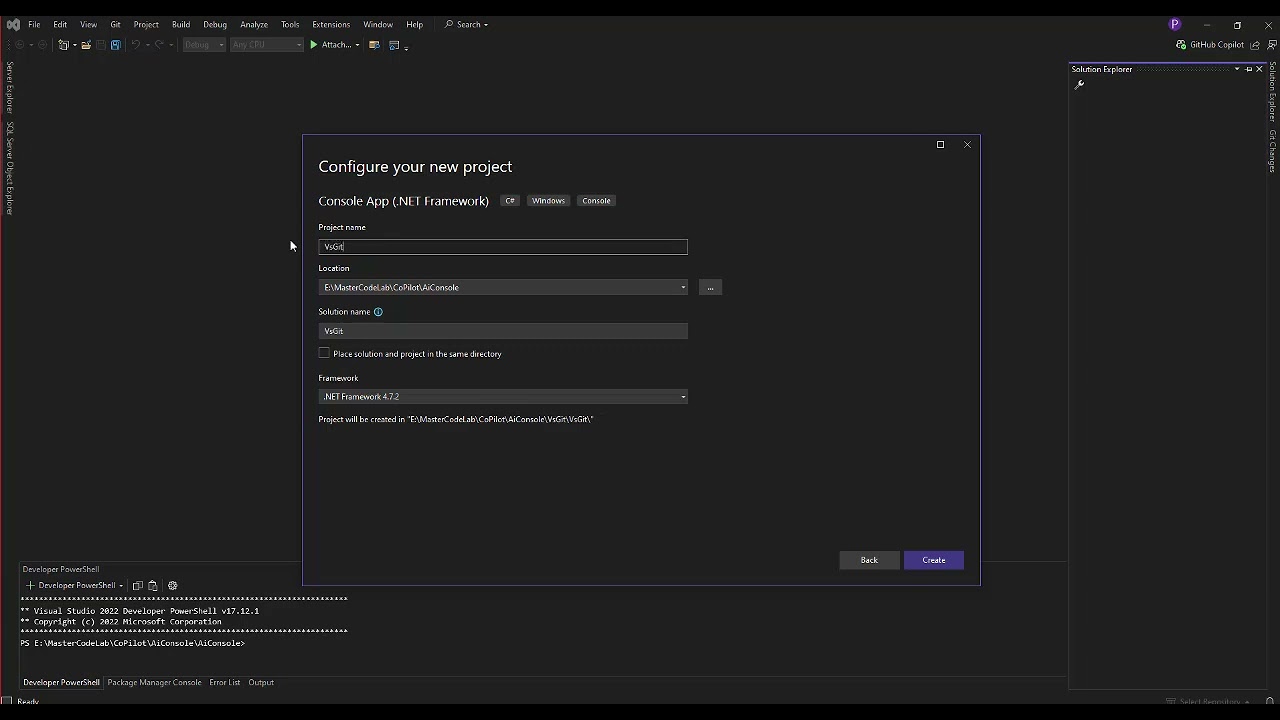Click the green Attach play icon
The height and width of the screenshot is (720, 1280).
tap(314, 45)
